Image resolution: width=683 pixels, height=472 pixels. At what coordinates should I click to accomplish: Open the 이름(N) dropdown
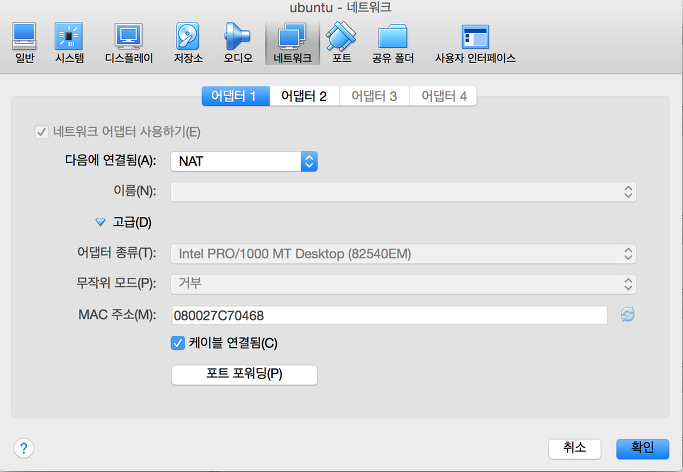[403, 192]
